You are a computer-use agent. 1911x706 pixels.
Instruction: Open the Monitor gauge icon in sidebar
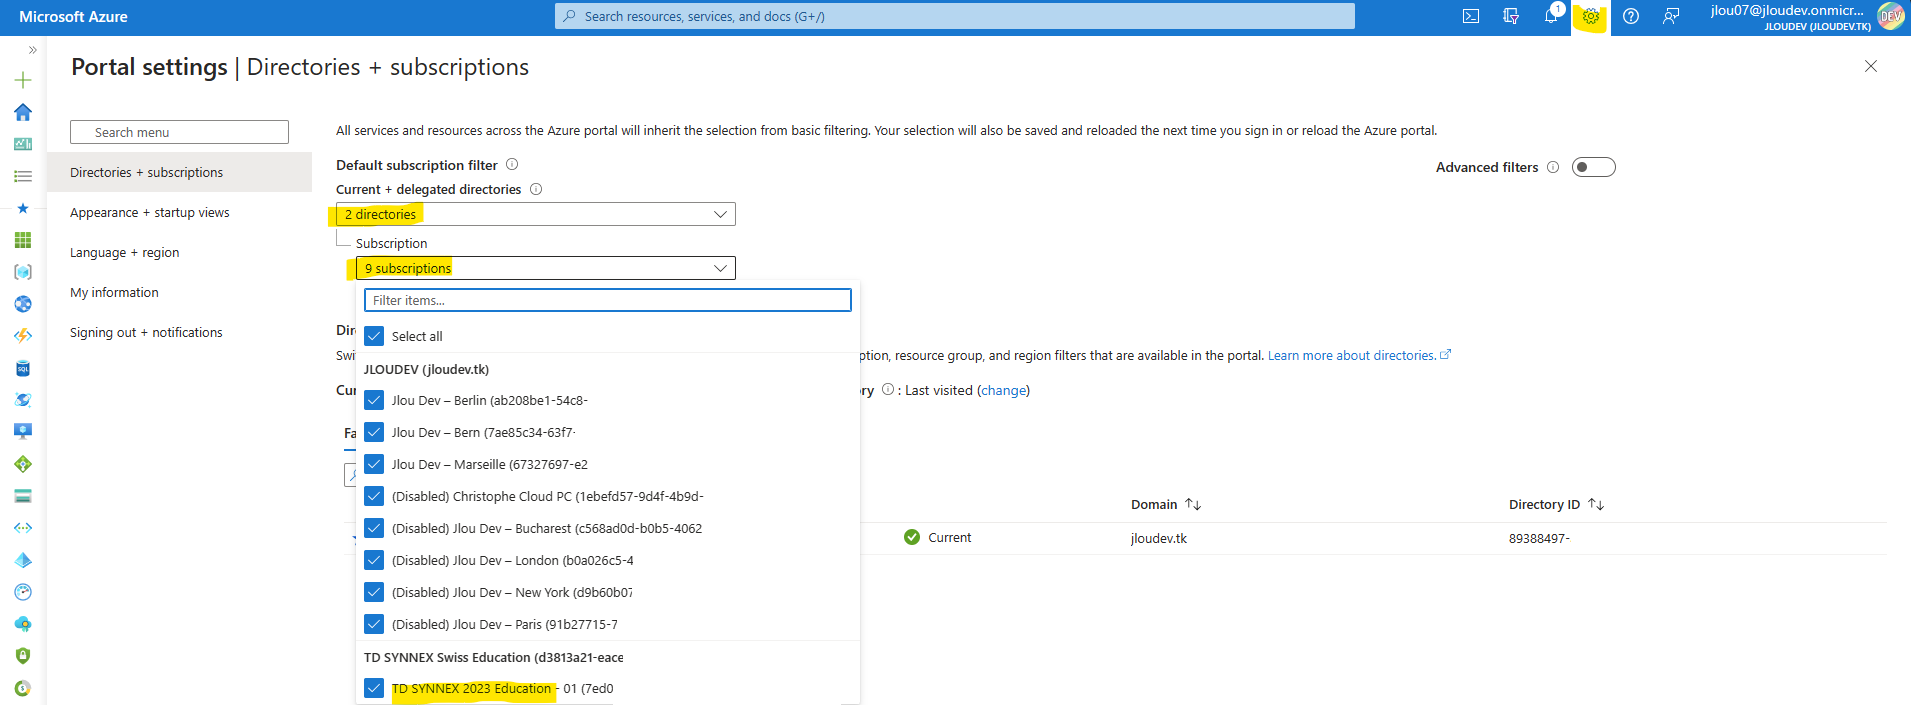tap(23, 592)
